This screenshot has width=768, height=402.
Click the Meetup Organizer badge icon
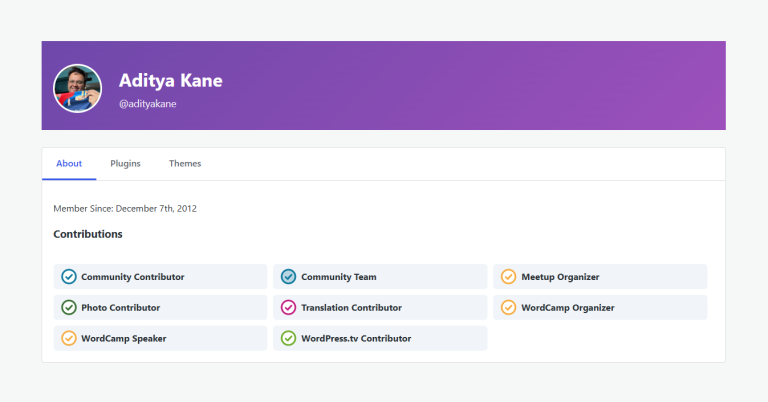[x=509, y=277]
